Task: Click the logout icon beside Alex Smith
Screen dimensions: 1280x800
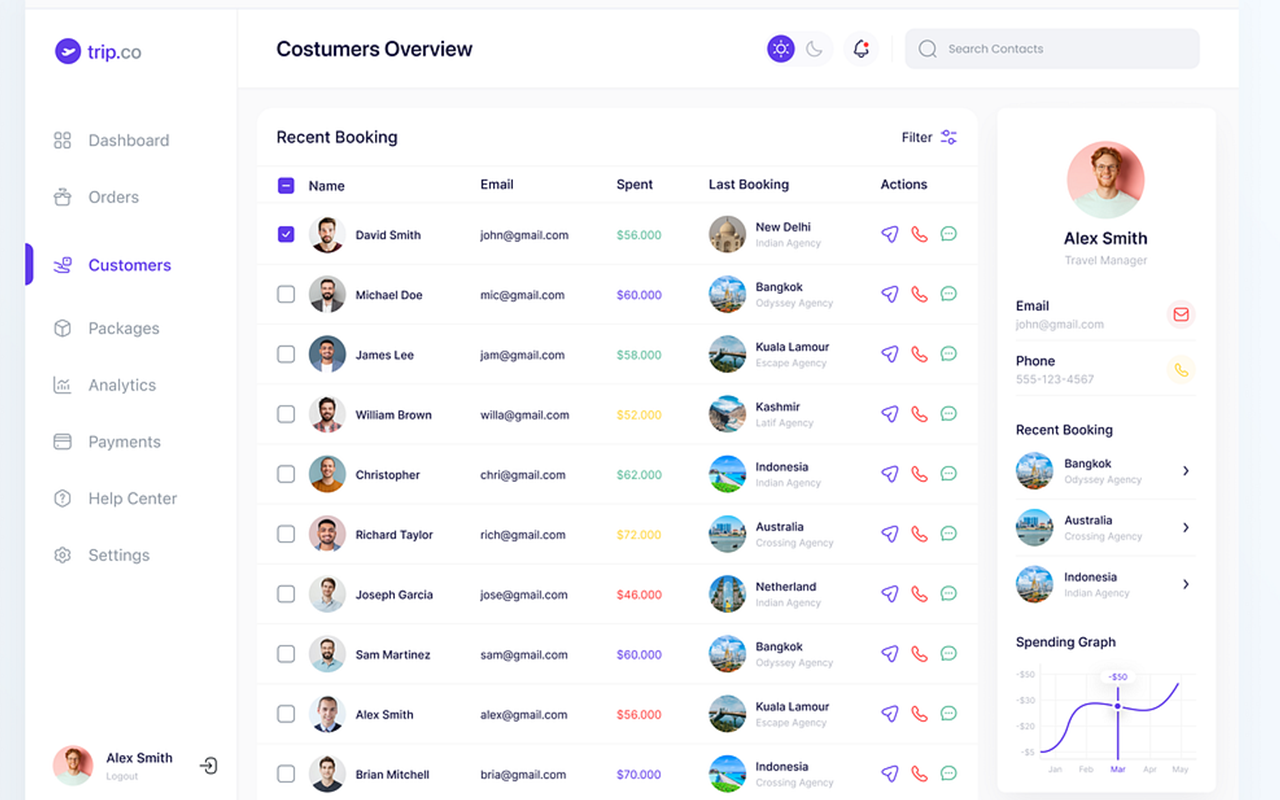Action: pyautogui.click(x=208, y=766)
